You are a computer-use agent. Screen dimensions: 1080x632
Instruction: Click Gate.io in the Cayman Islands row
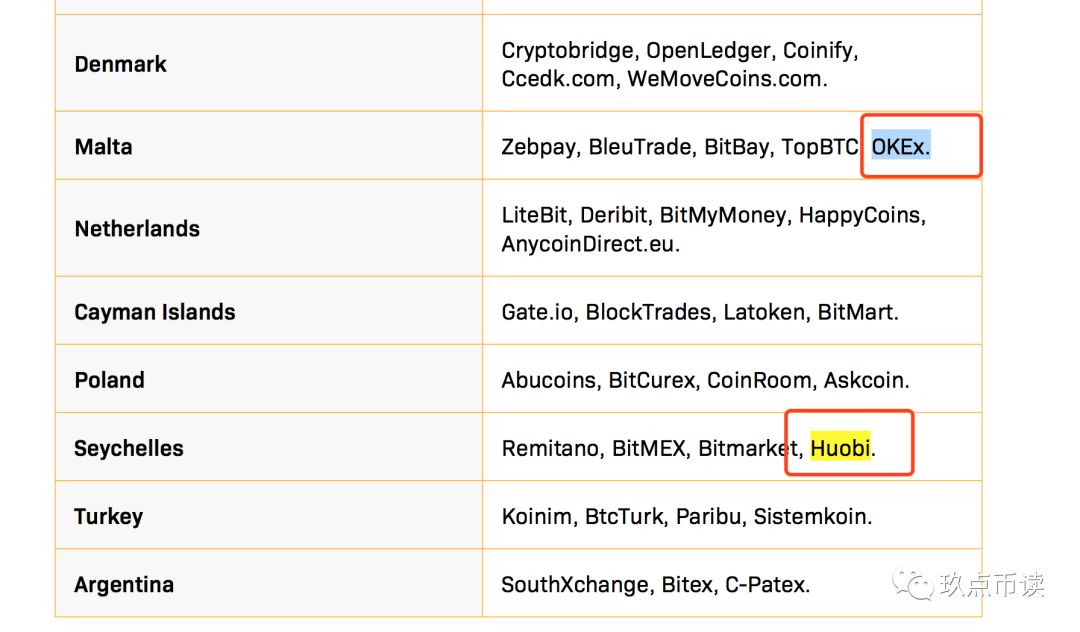[537, 312]
